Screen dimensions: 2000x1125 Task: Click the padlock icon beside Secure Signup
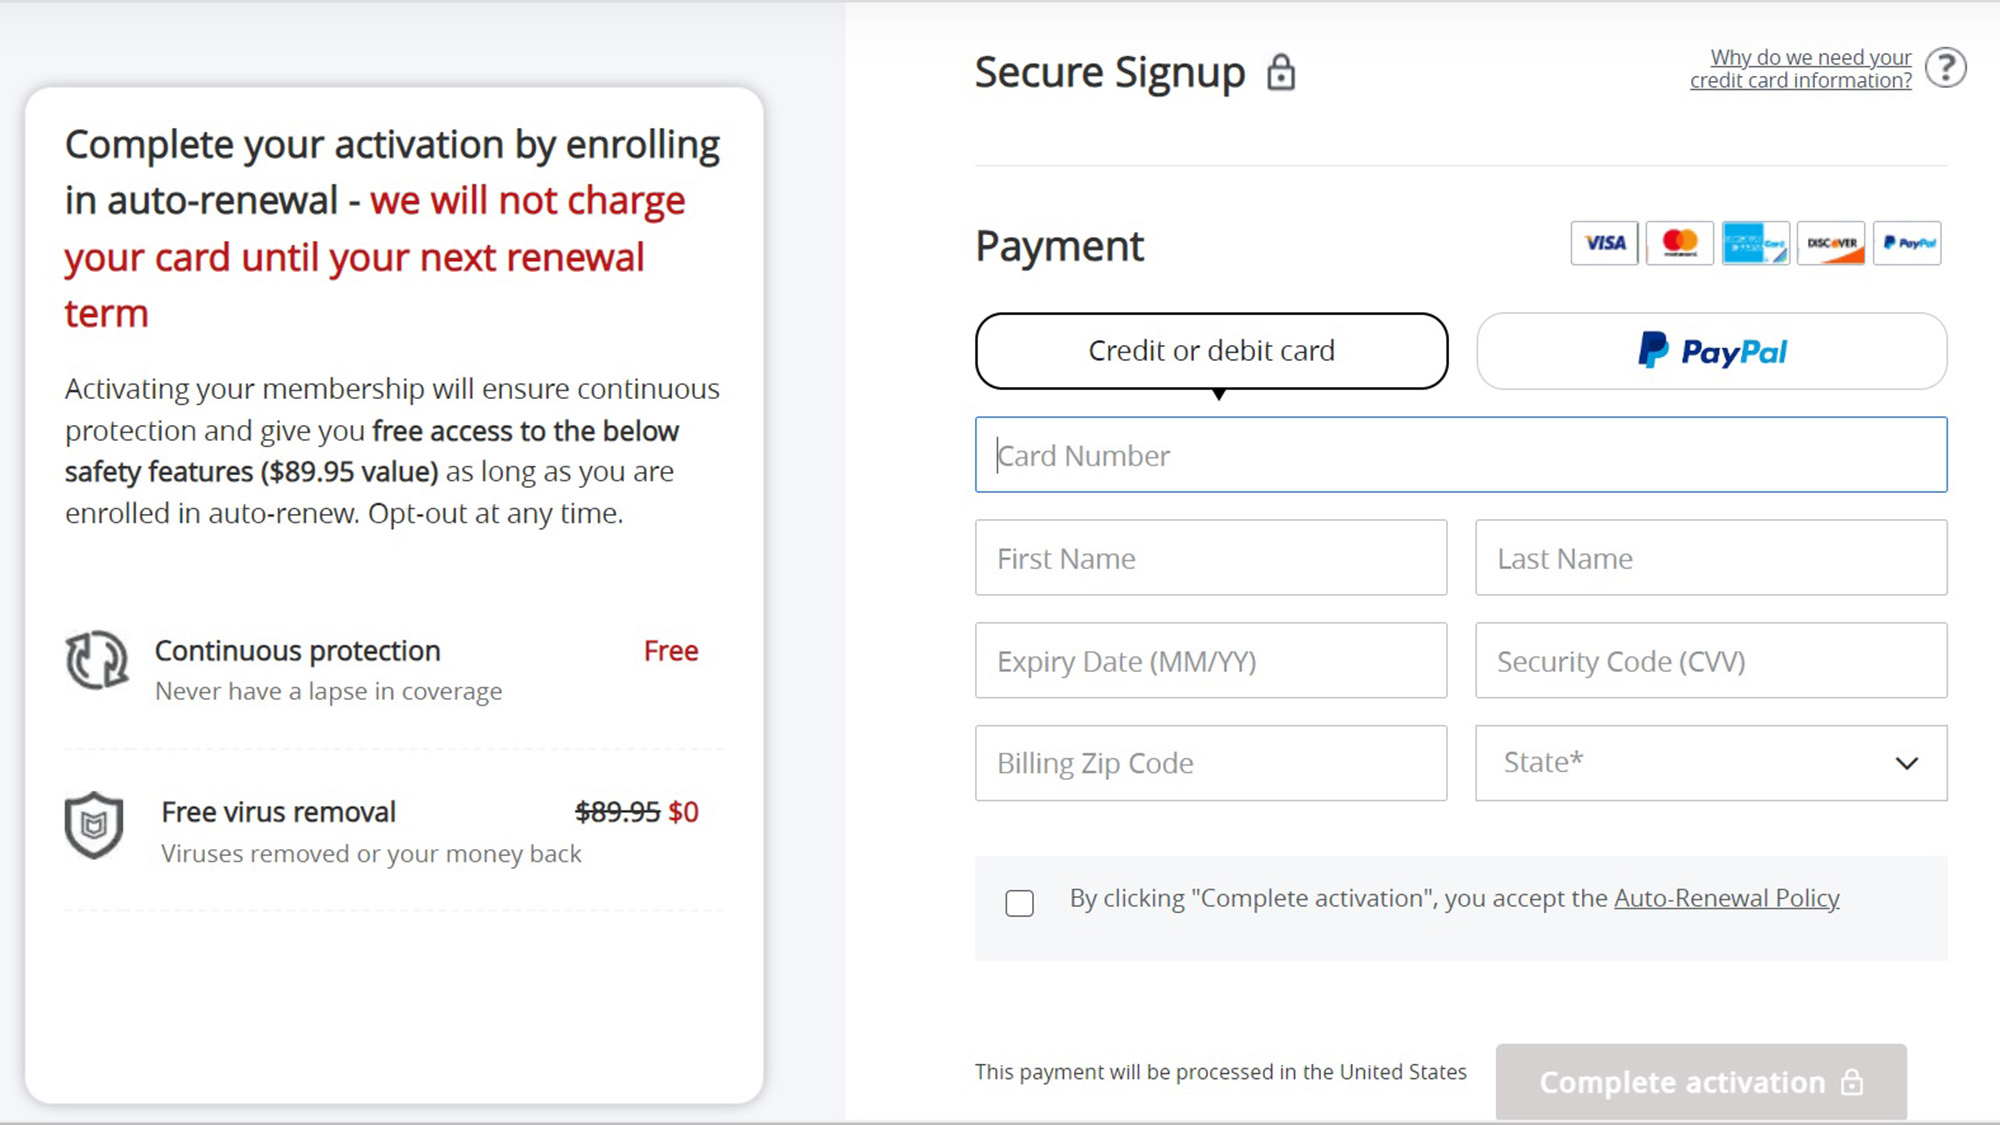(x=1281, y=73)
